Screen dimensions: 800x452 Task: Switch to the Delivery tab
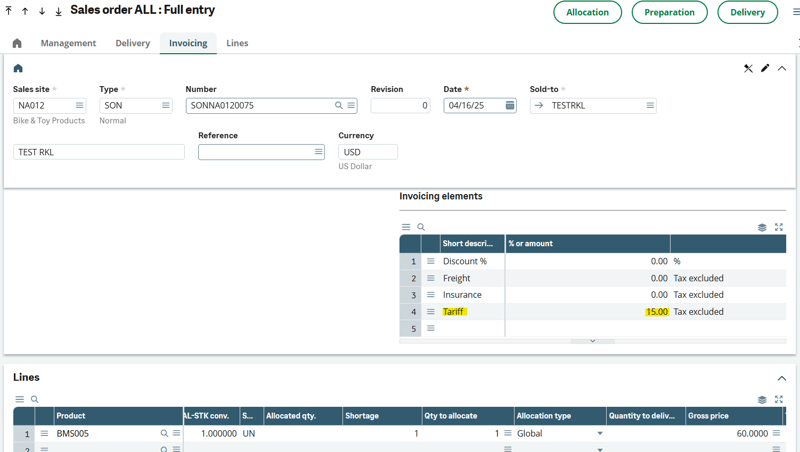pyautogui.click(x=133, y=43)
